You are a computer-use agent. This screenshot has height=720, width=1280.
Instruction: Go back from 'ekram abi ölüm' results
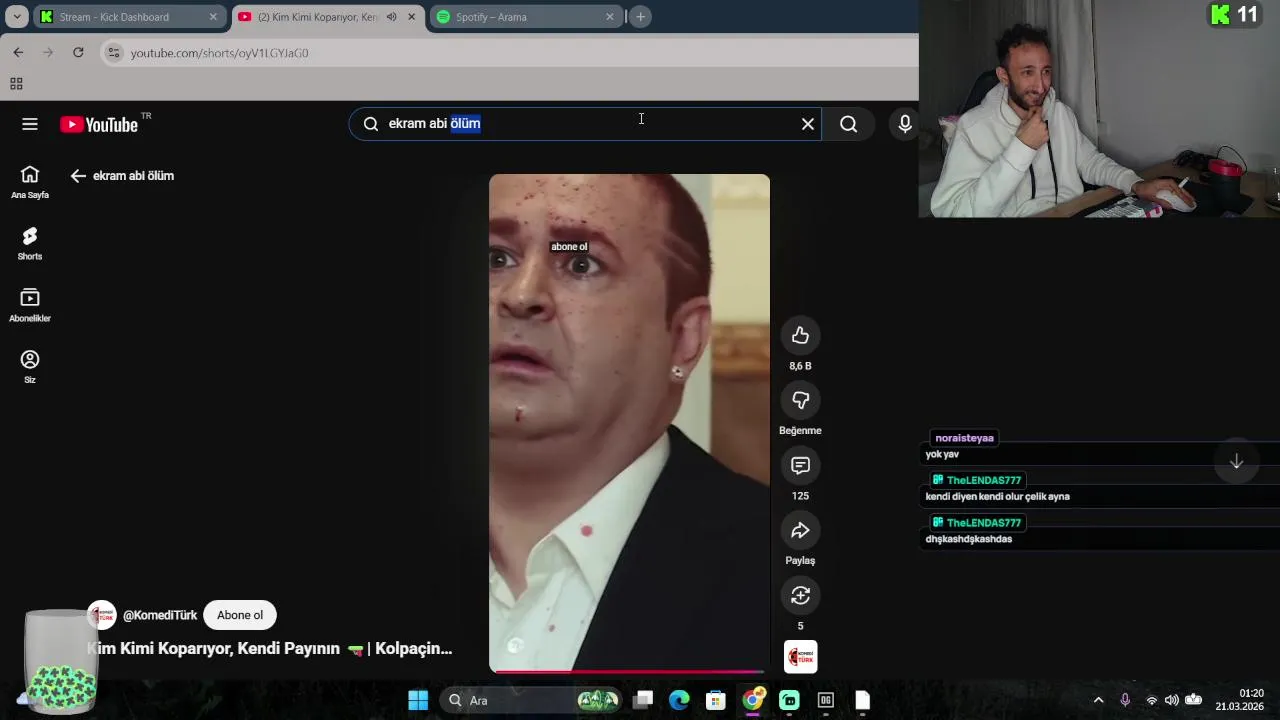78,176
